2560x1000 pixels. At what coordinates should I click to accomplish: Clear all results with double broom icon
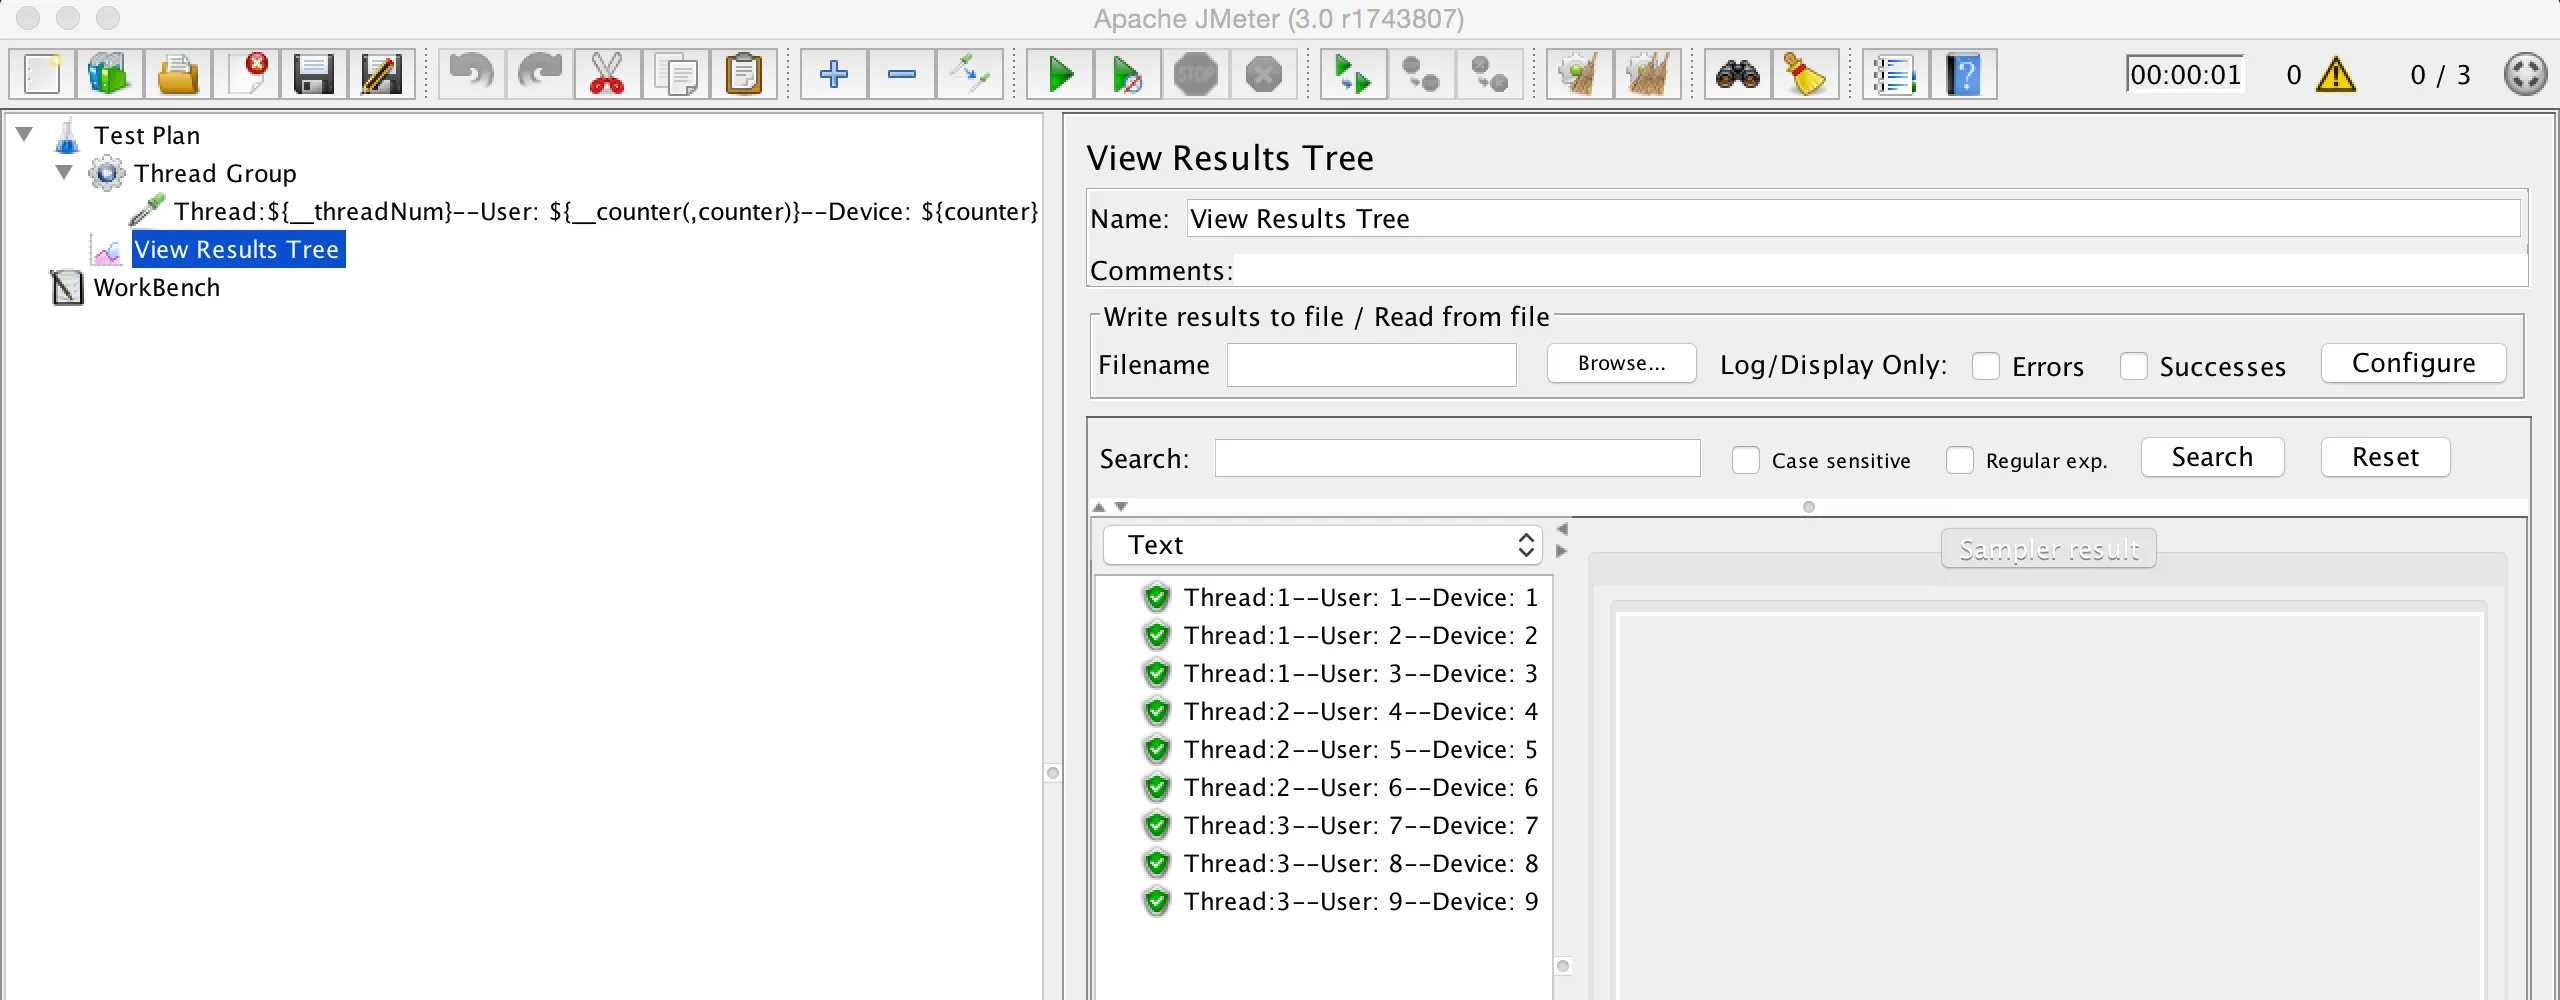(x=1647, y=74)
